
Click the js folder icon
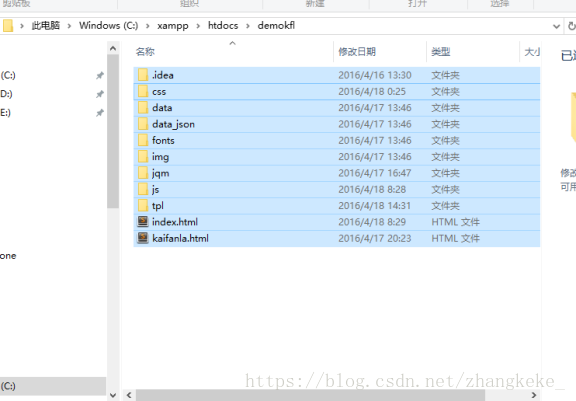pyautogui.click(x=143, y=189)
